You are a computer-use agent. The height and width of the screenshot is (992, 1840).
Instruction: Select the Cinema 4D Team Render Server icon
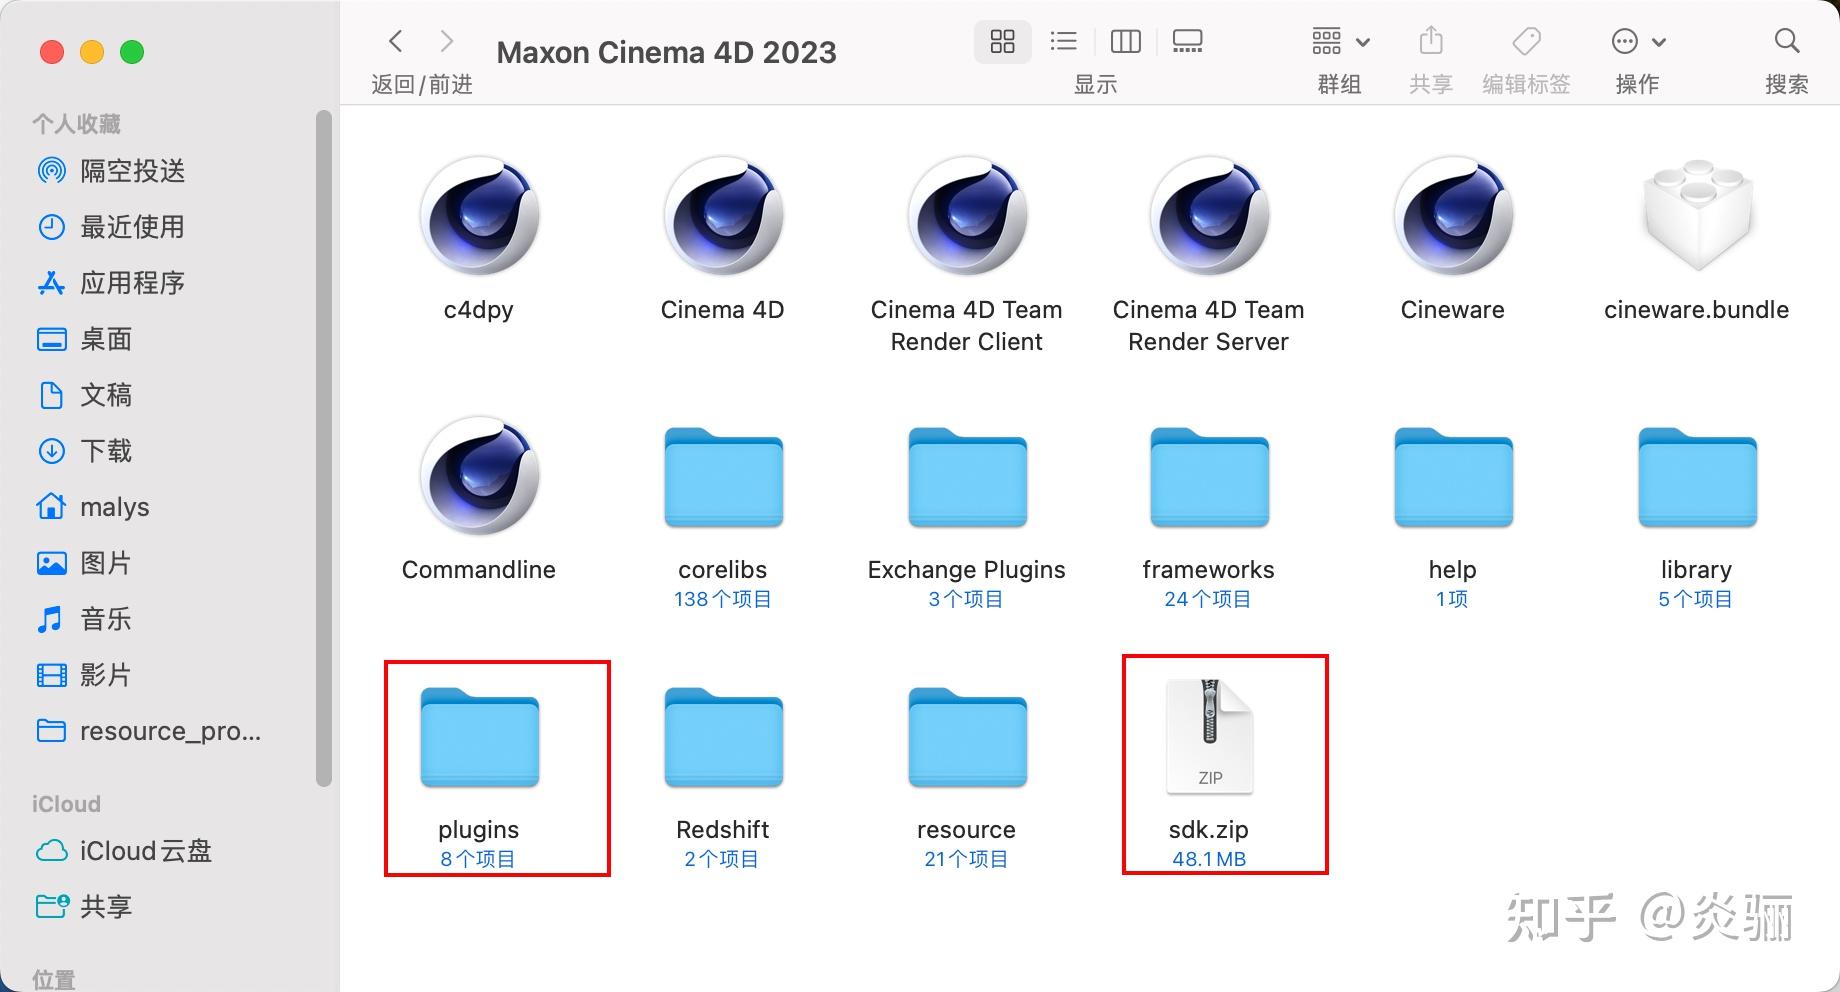click(1209, 215)
